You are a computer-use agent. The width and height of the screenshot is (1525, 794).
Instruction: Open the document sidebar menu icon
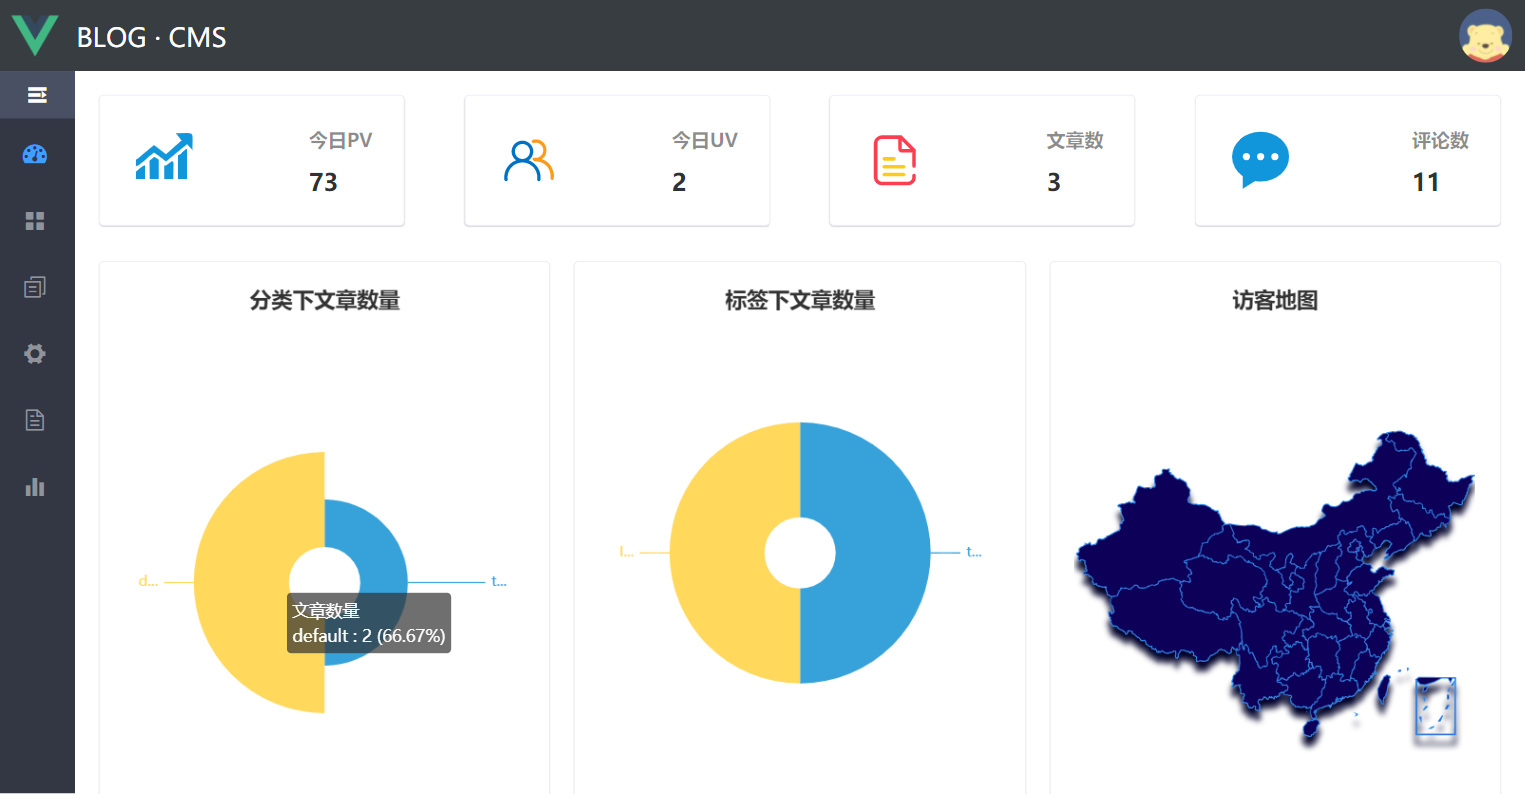(x=35, y=420)
